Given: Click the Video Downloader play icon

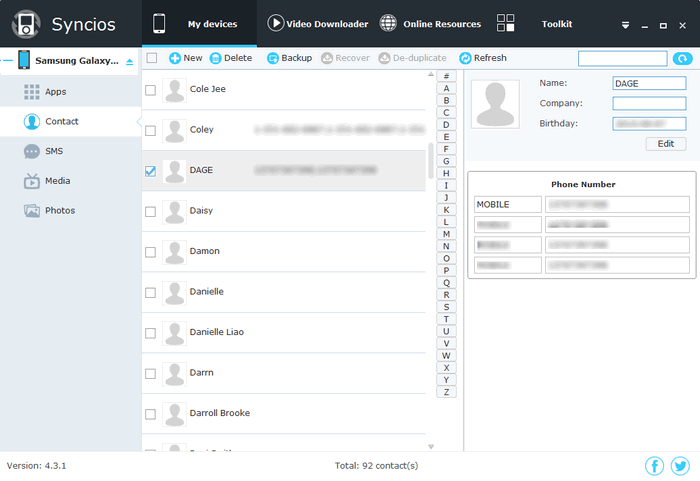Looking at the screenshot, I should coord(275,23).
